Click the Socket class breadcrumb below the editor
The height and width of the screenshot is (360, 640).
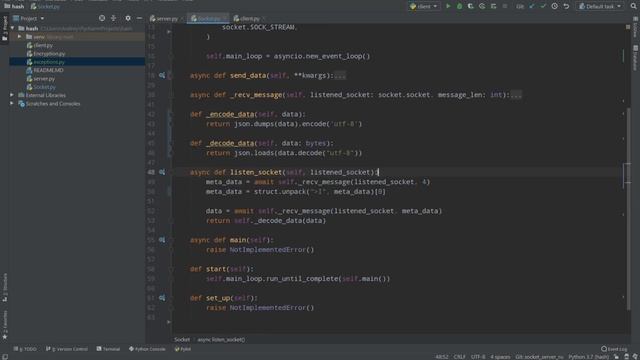(x=182, y=340)
